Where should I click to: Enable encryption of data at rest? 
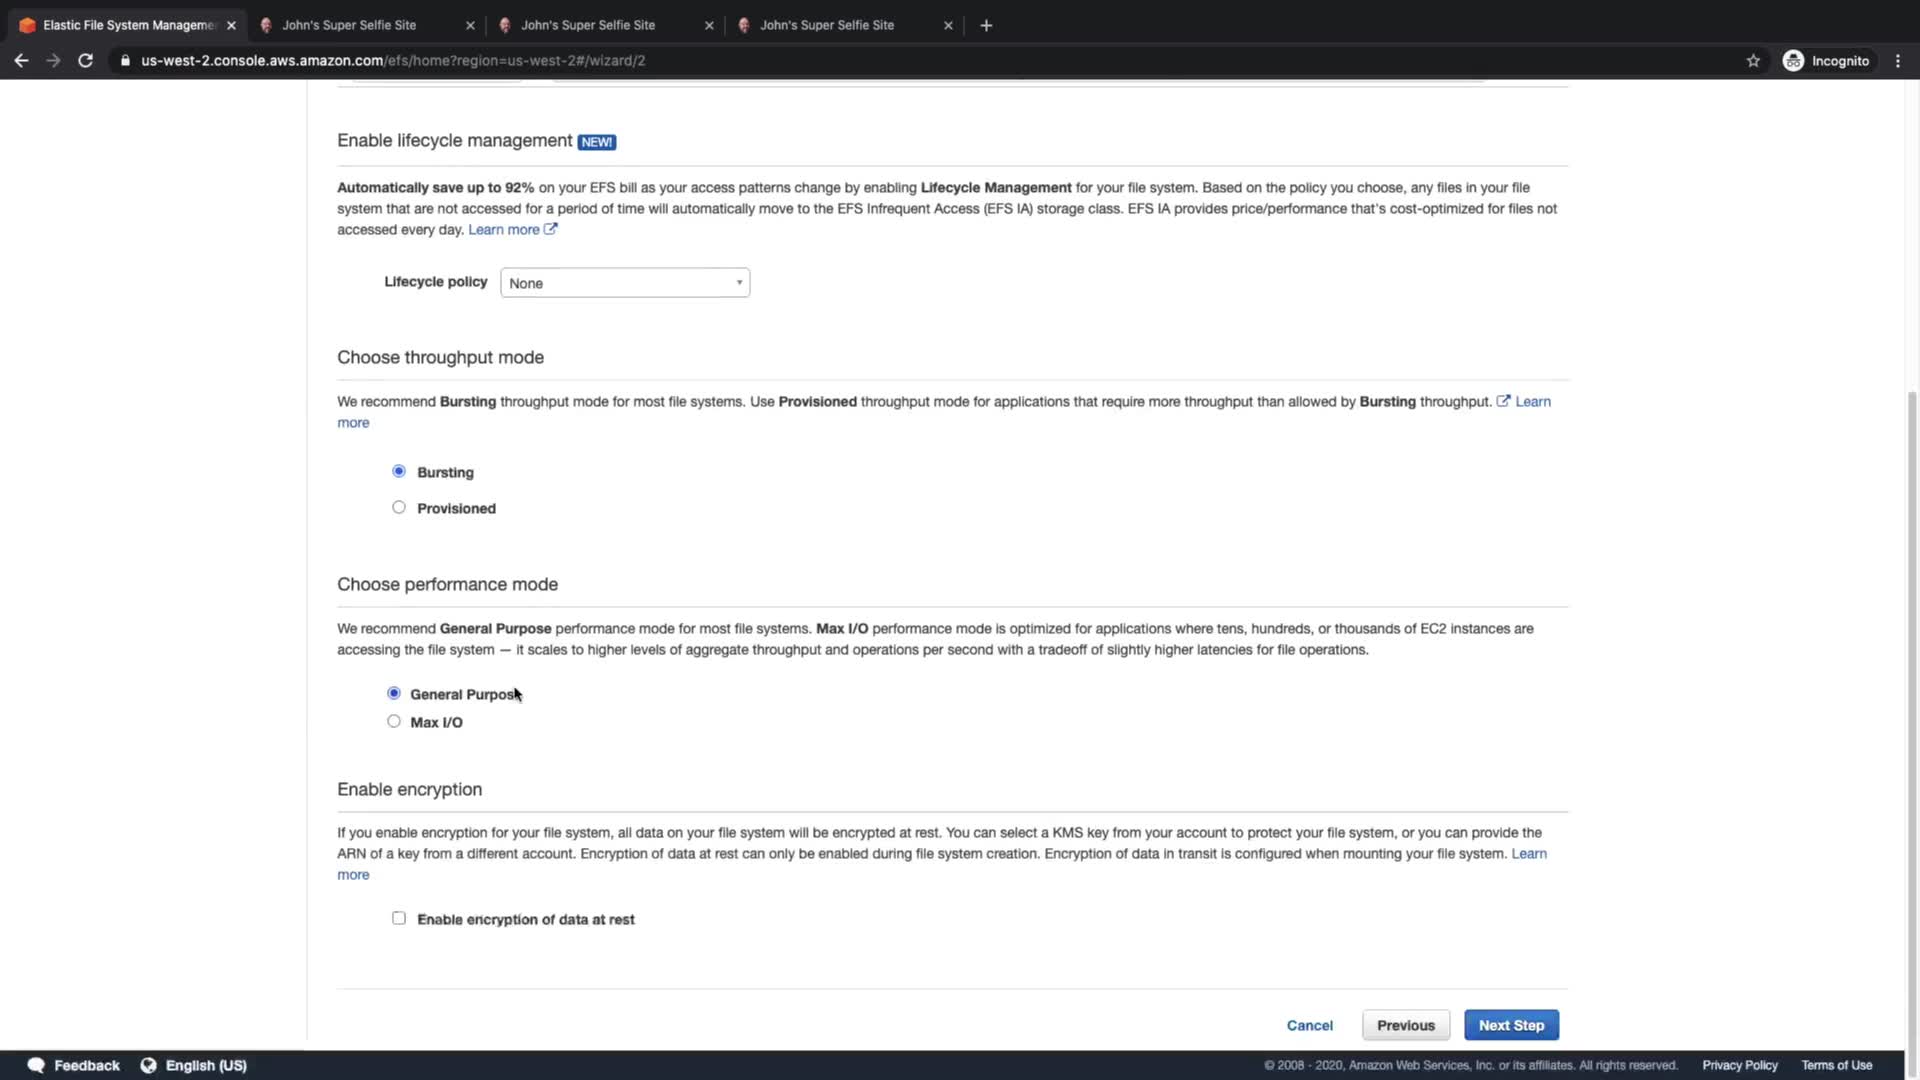pyautogui.click(x=399, y=918)
